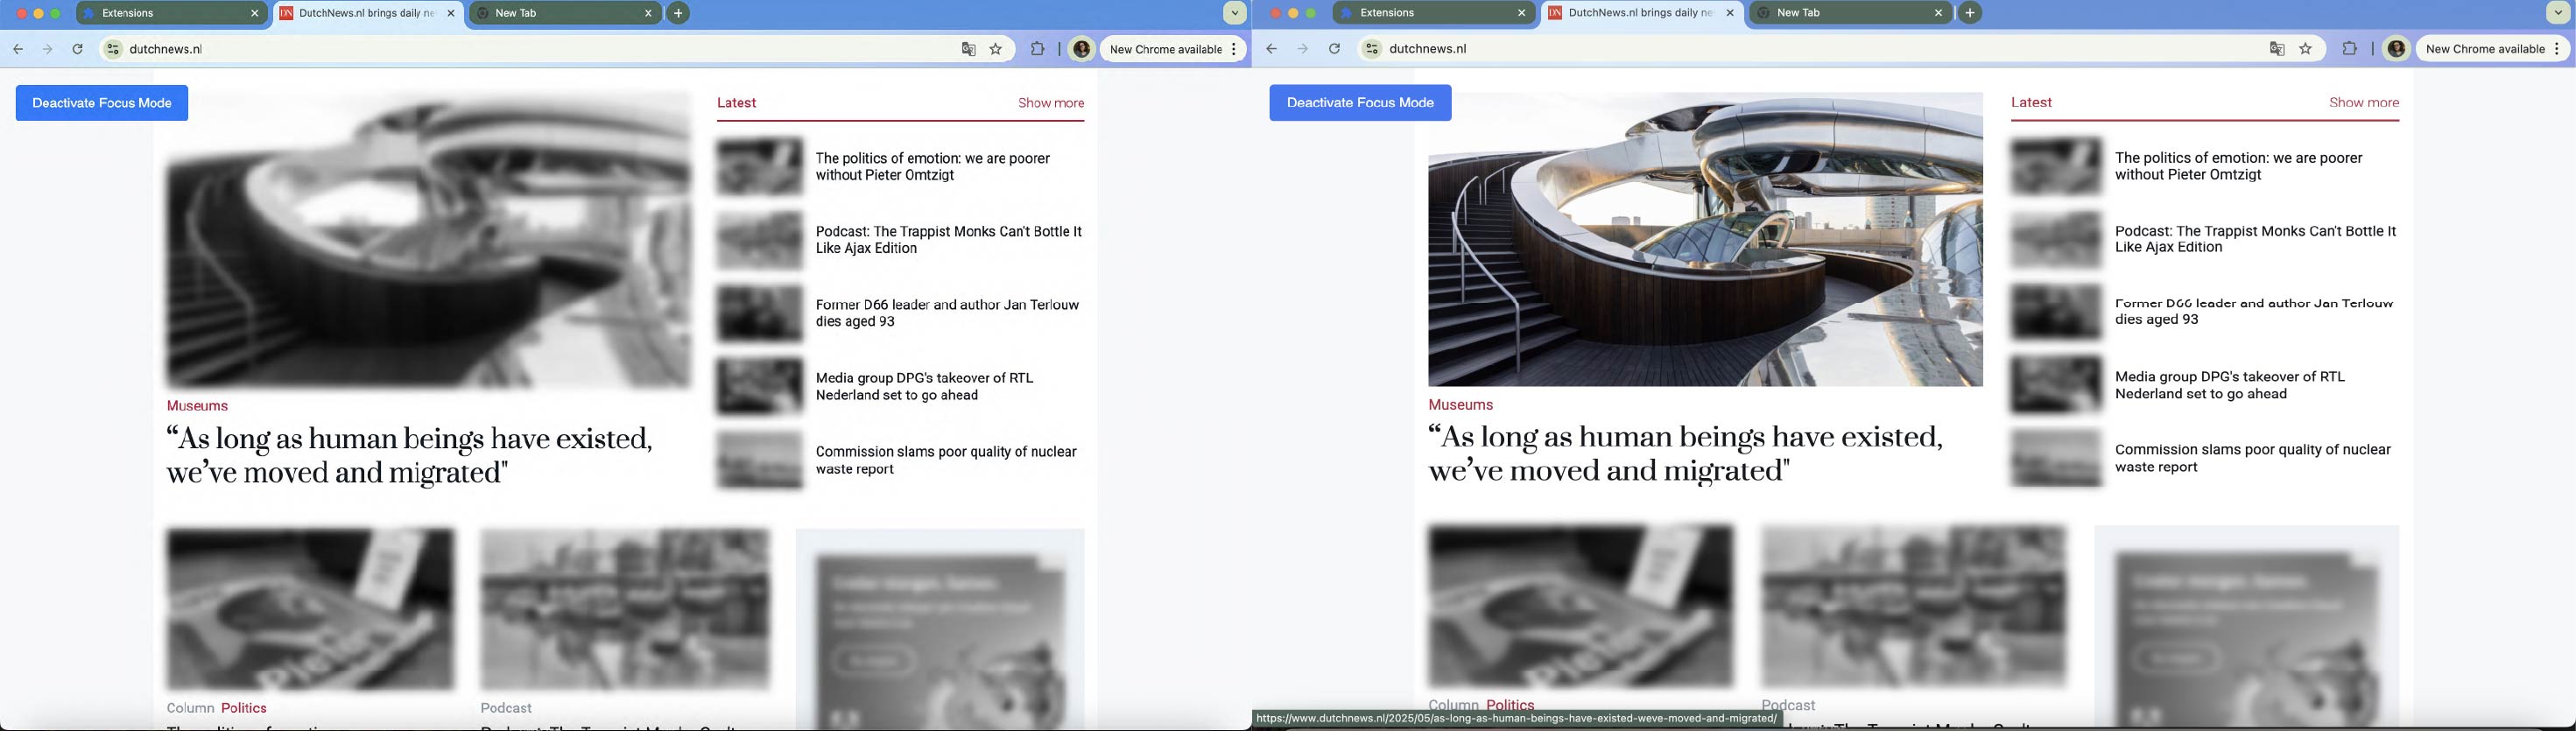Open the site information icon in the right window's address bar
2576x731 pixels.
pyautogui.click(x=1372, y=49)
